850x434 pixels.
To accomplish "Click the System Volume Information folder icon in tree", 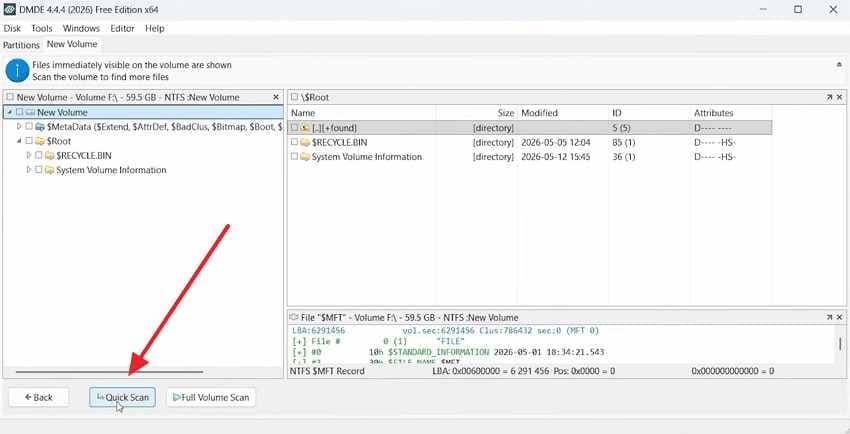I will click(50, 170).
